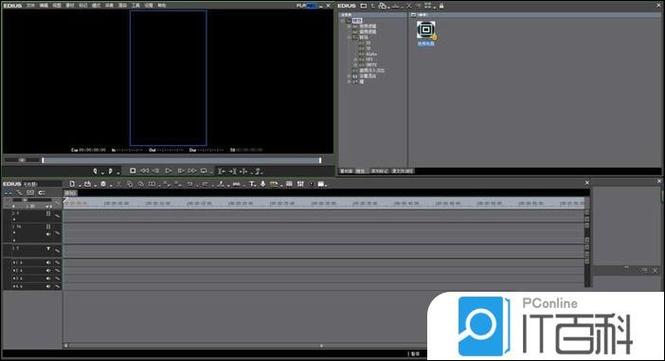This screenshot has height=361, width=665.
Task: Toggle loop playback in the player controls
Action: coord(204,171)
